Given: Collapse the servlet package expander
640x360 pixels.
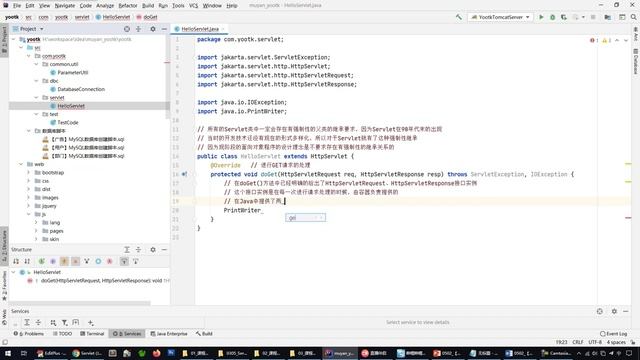Looking at the screenshot, I should click(x=36, y=98).
